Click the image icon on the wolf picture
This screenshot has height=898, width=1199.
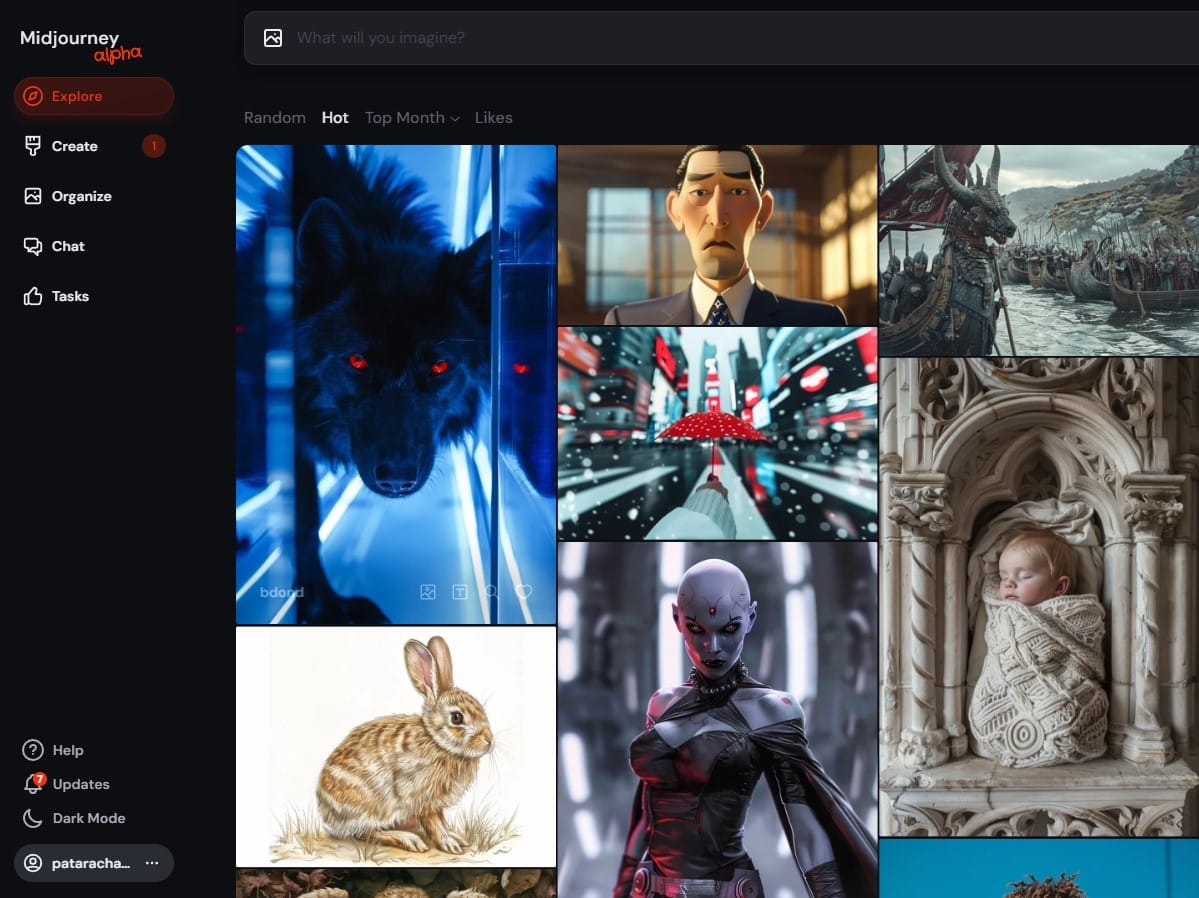(x=428, y=592)
